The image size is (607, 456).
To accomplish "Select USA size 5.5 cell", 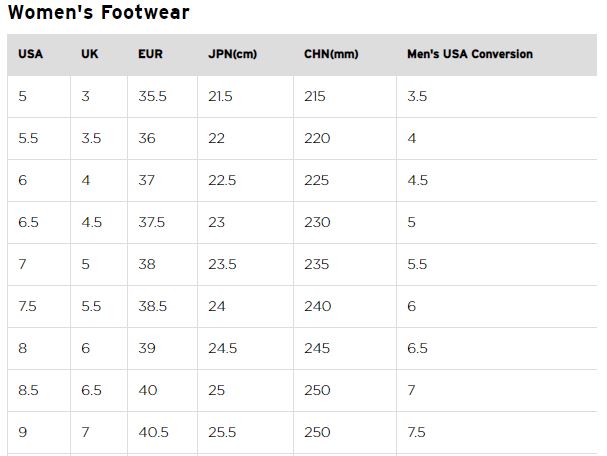I will (x=39, y=139).
